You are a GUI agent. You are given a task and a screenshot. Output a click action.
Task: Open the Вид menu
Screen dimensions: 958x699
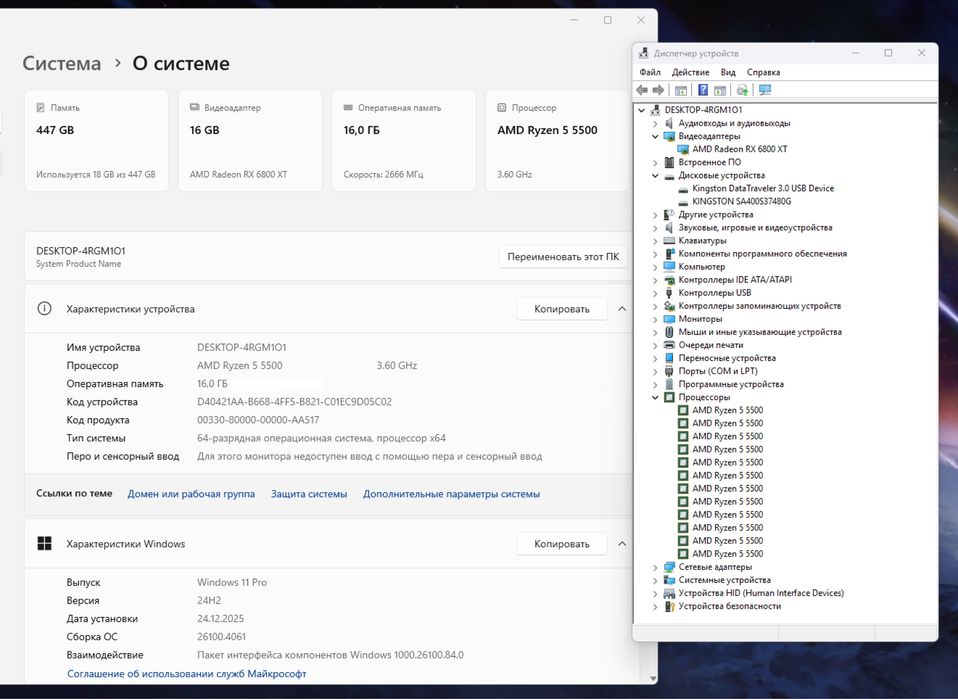coord(728,72)
